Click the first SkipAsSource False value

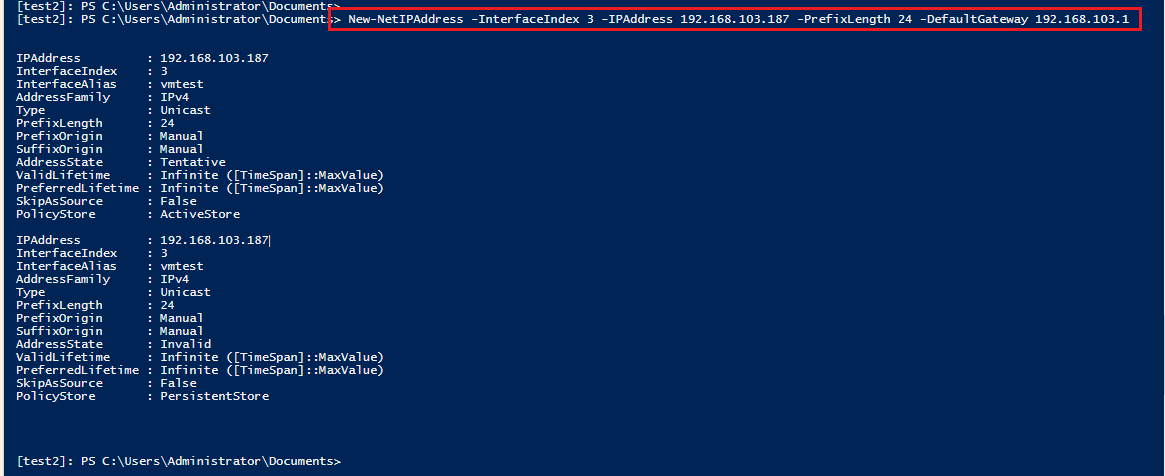point(178,201)
